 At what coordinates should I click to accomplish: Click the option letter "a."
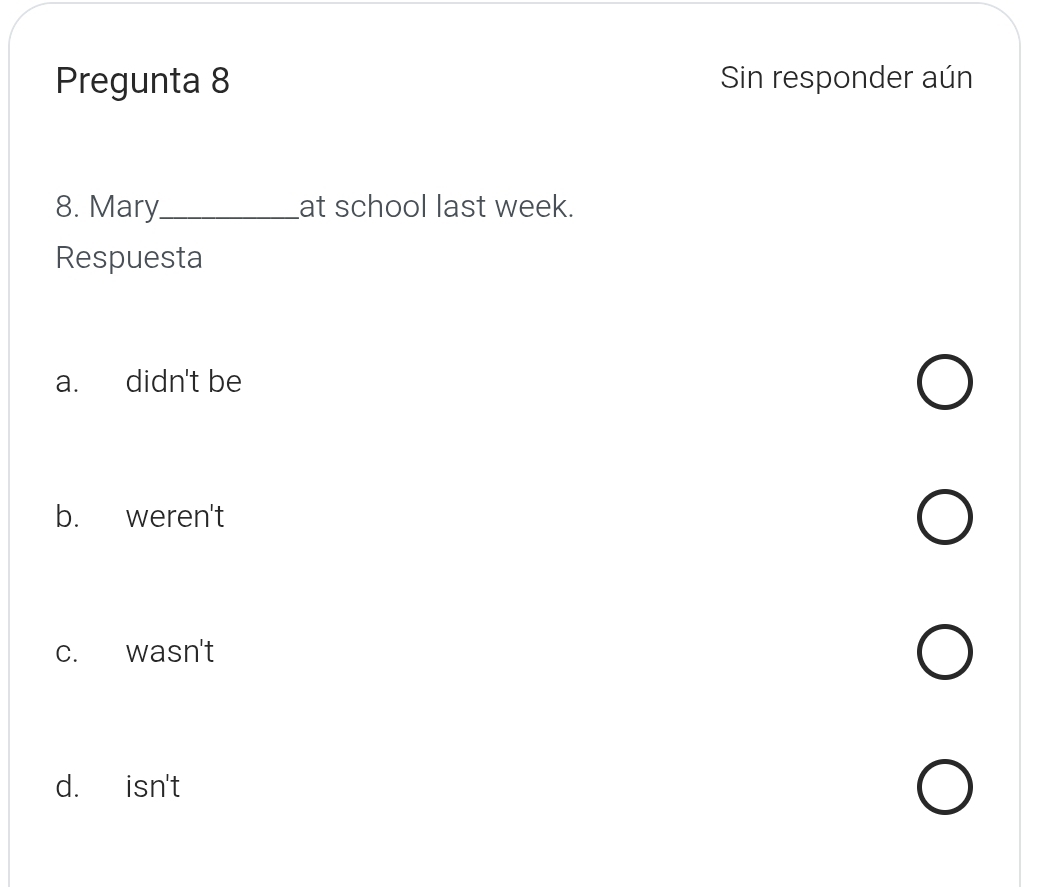pos(66,381)
